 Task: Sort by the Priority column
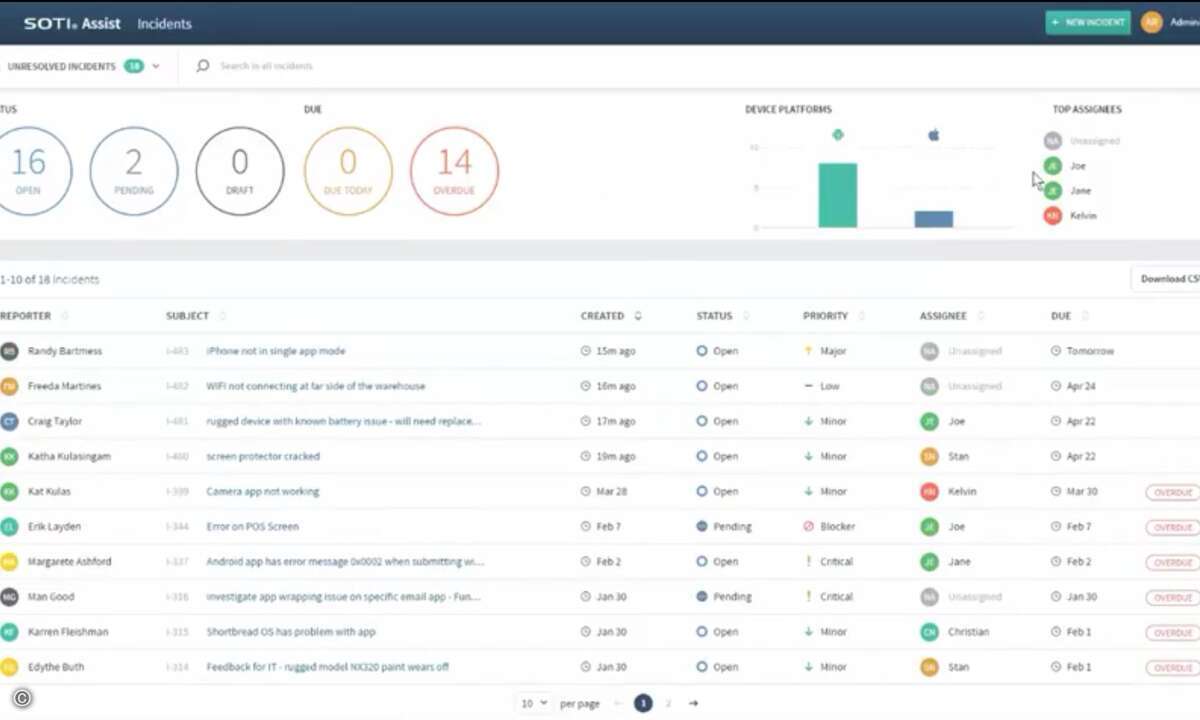(833, 316)
